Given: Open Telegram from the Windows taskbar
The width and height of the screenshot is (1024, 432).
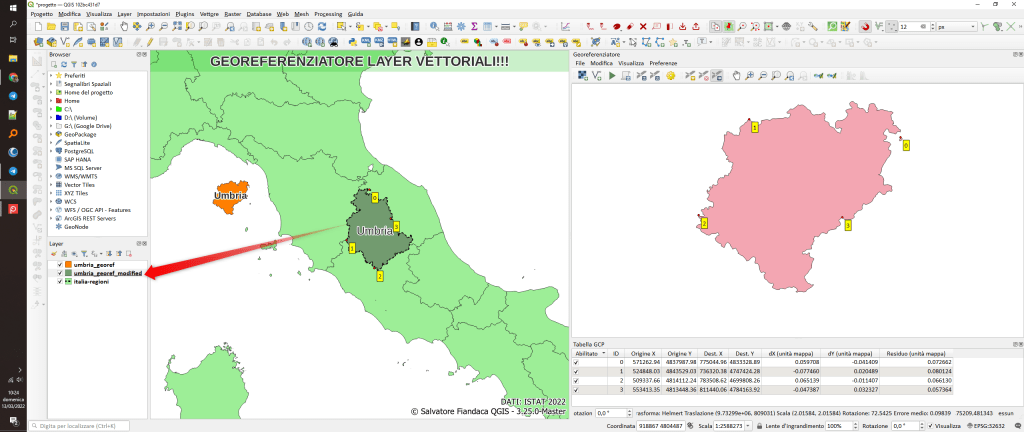Looking at the screenshot, I should (13, 95).
